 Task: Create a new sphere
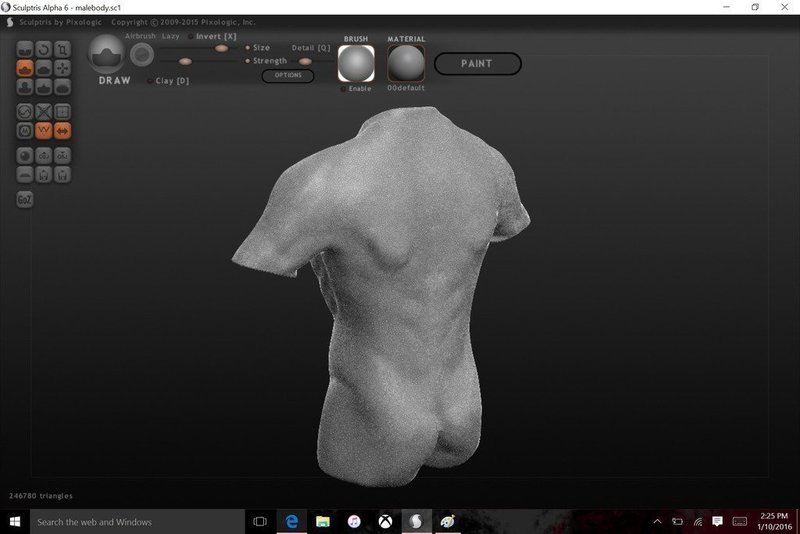(x=25, y=156)
